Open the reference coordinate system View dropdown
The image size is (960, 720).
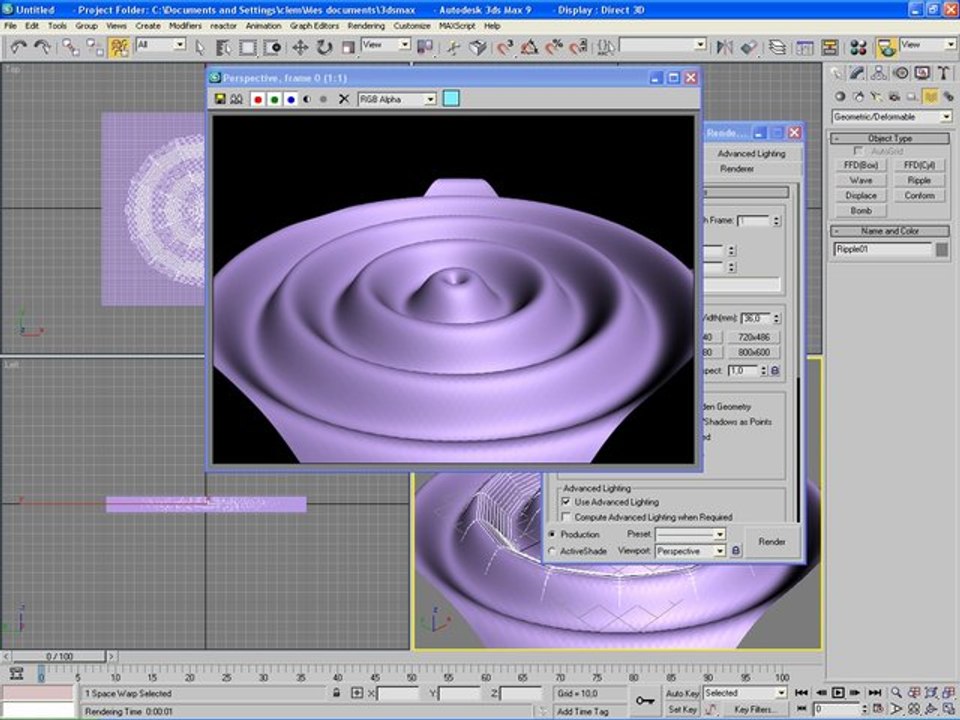coord(386,45)
